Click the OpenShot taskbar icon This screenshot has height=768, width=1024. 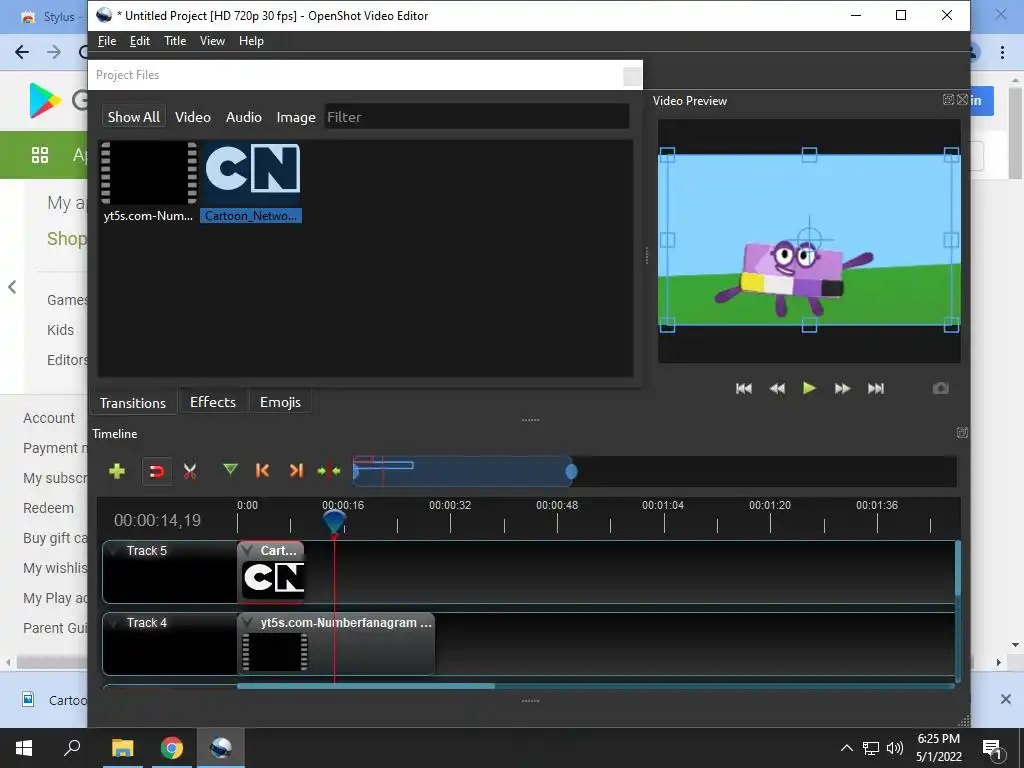(x=221, y=748)
